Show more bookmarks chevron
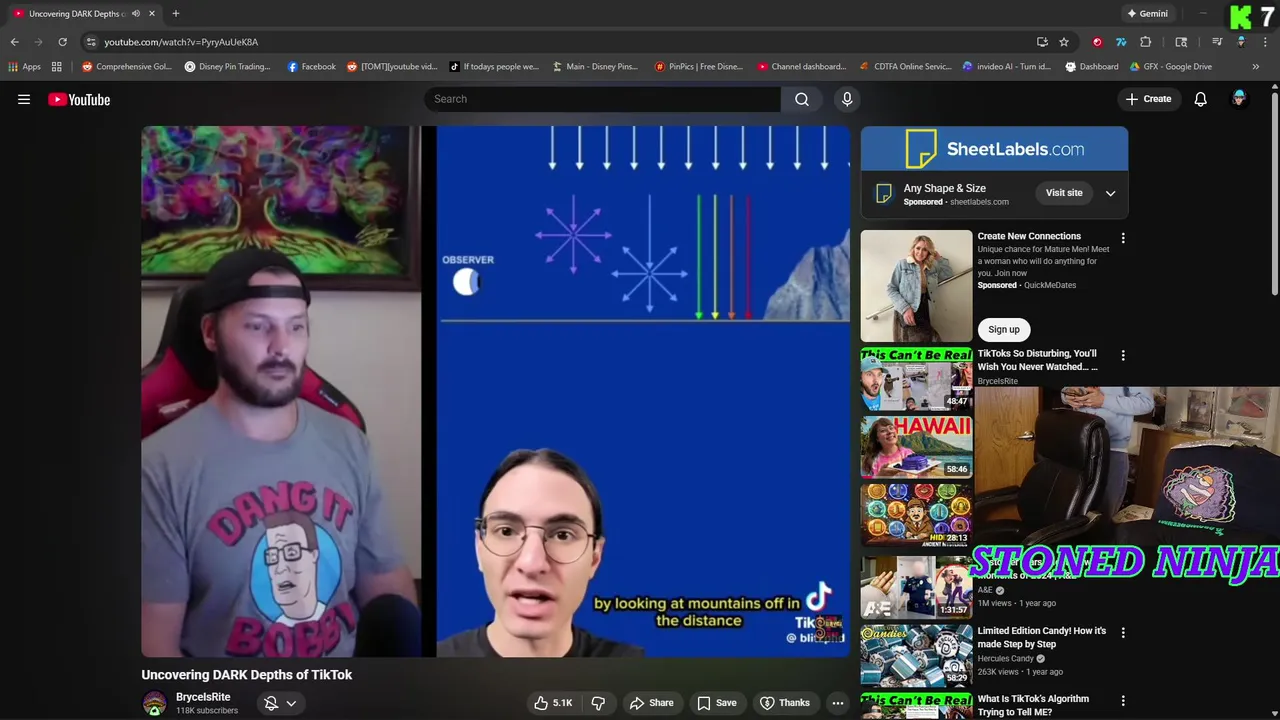Screen dimensions: 1280x720 click(1255, 67)
